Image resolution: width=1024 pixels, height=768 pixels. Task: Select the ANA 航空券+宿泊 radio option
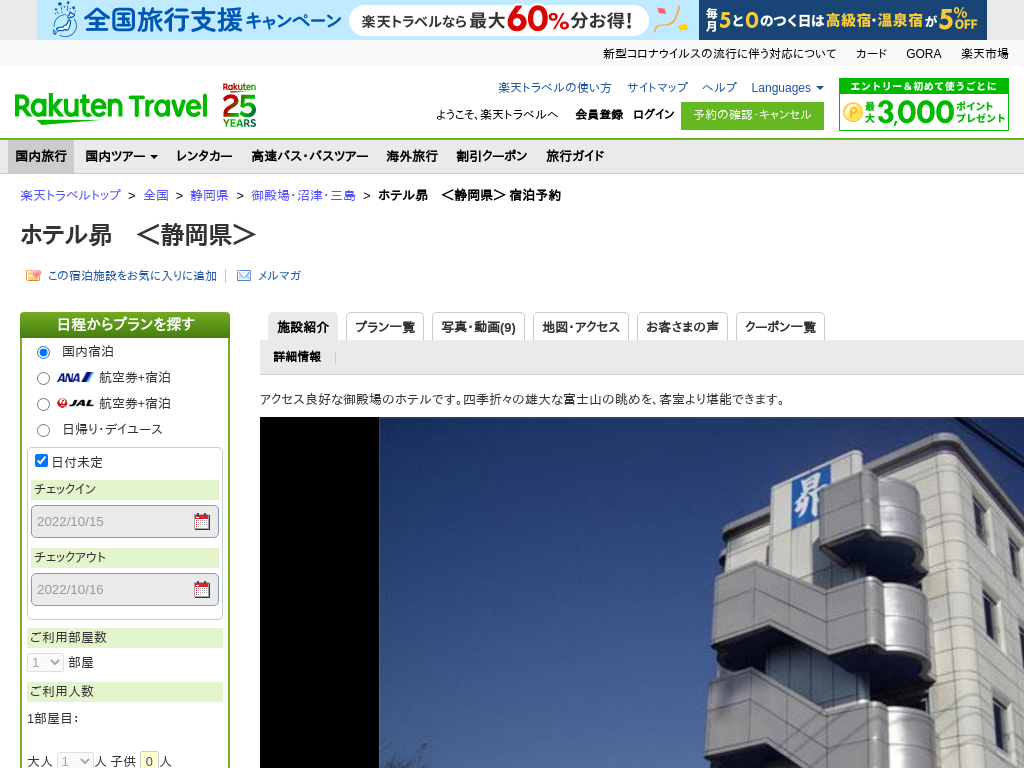(43, 379)
